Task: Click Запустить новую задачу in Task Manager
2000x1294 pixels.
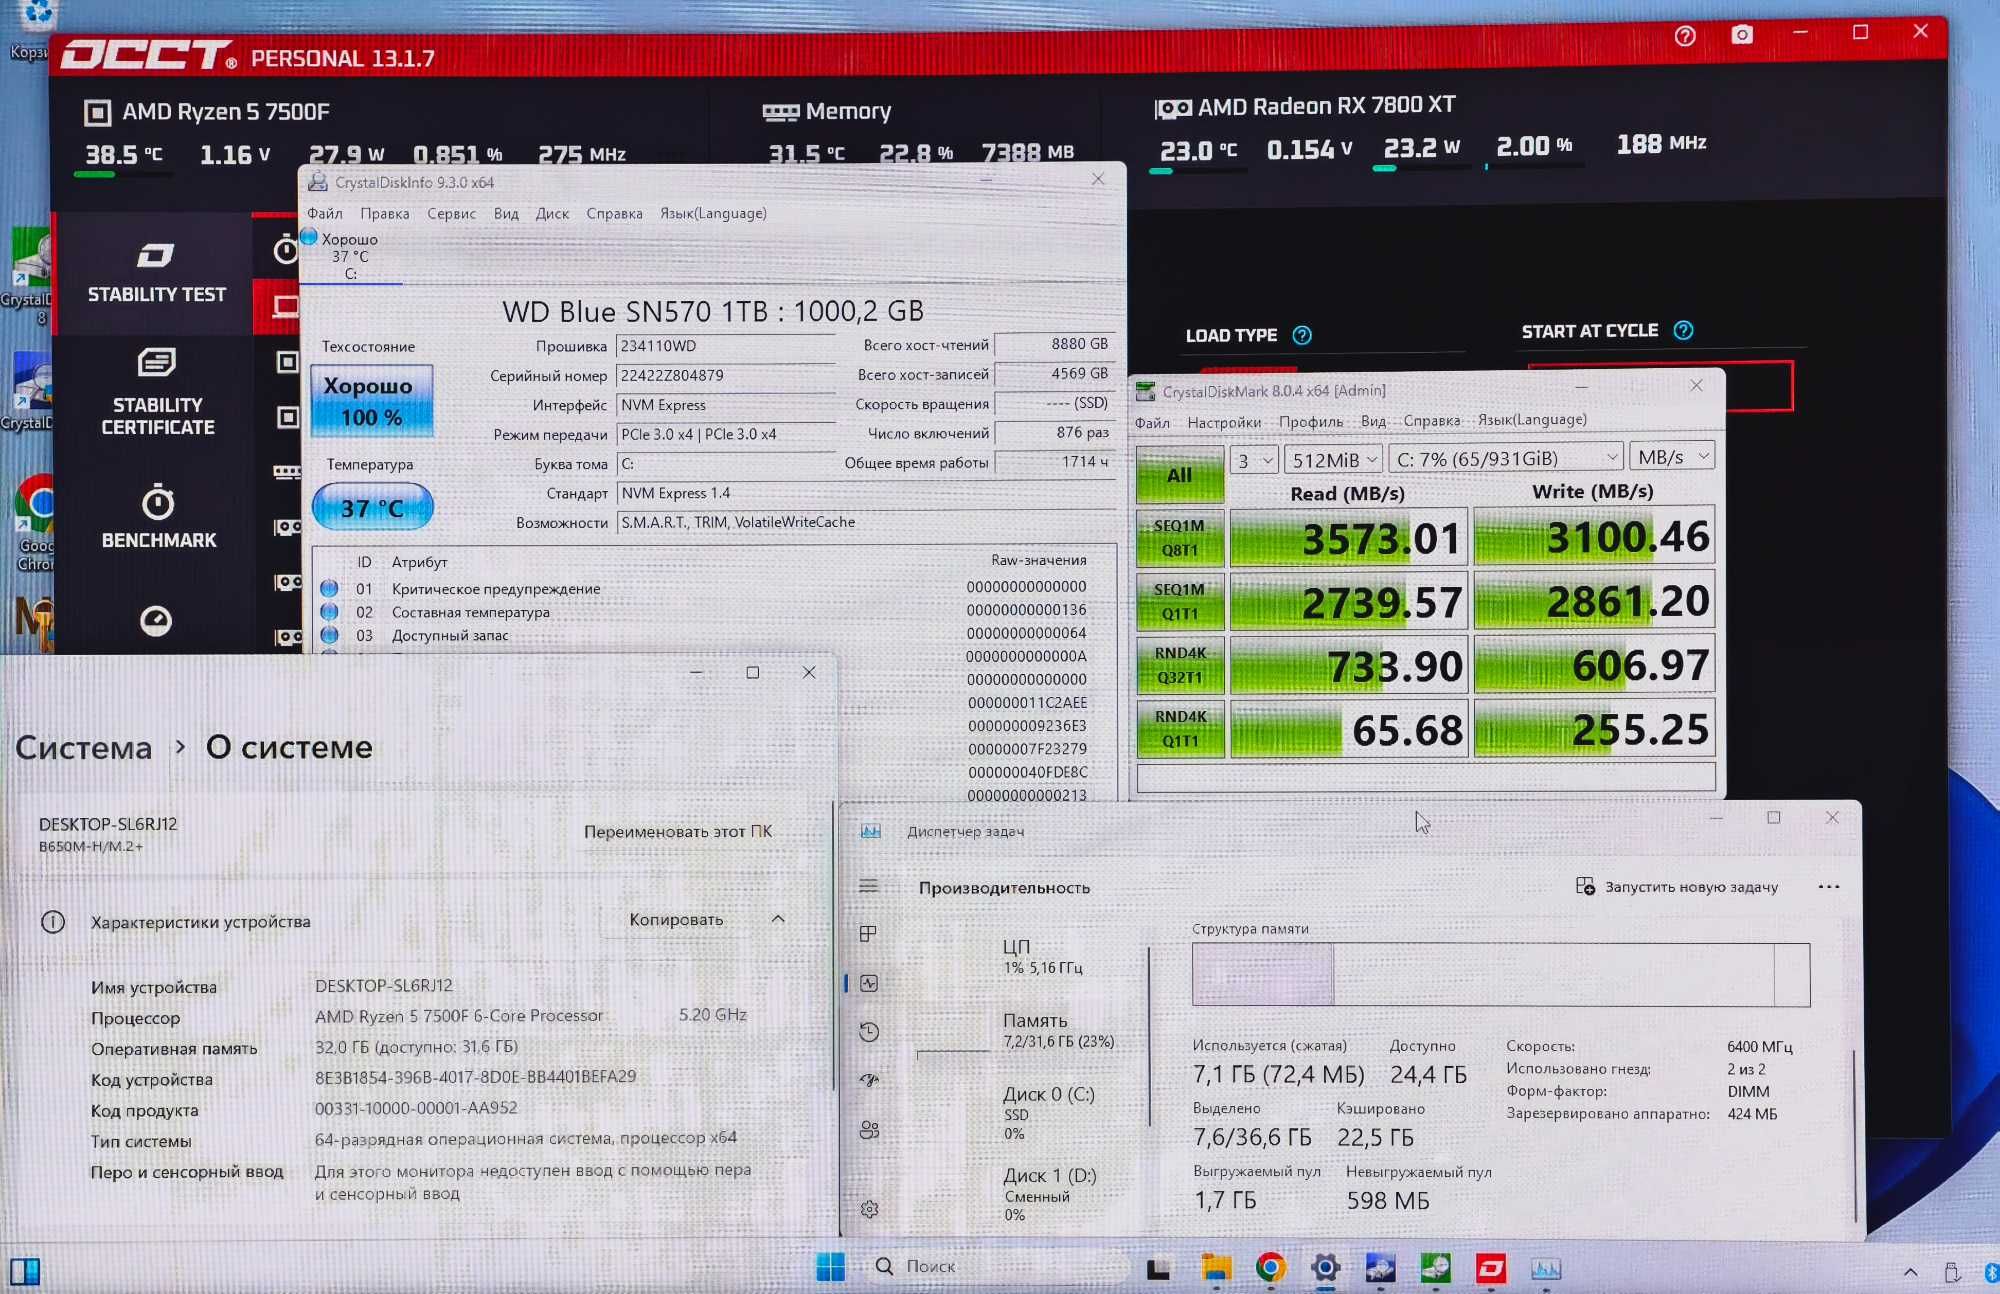Action: [x=1678, y=887]
